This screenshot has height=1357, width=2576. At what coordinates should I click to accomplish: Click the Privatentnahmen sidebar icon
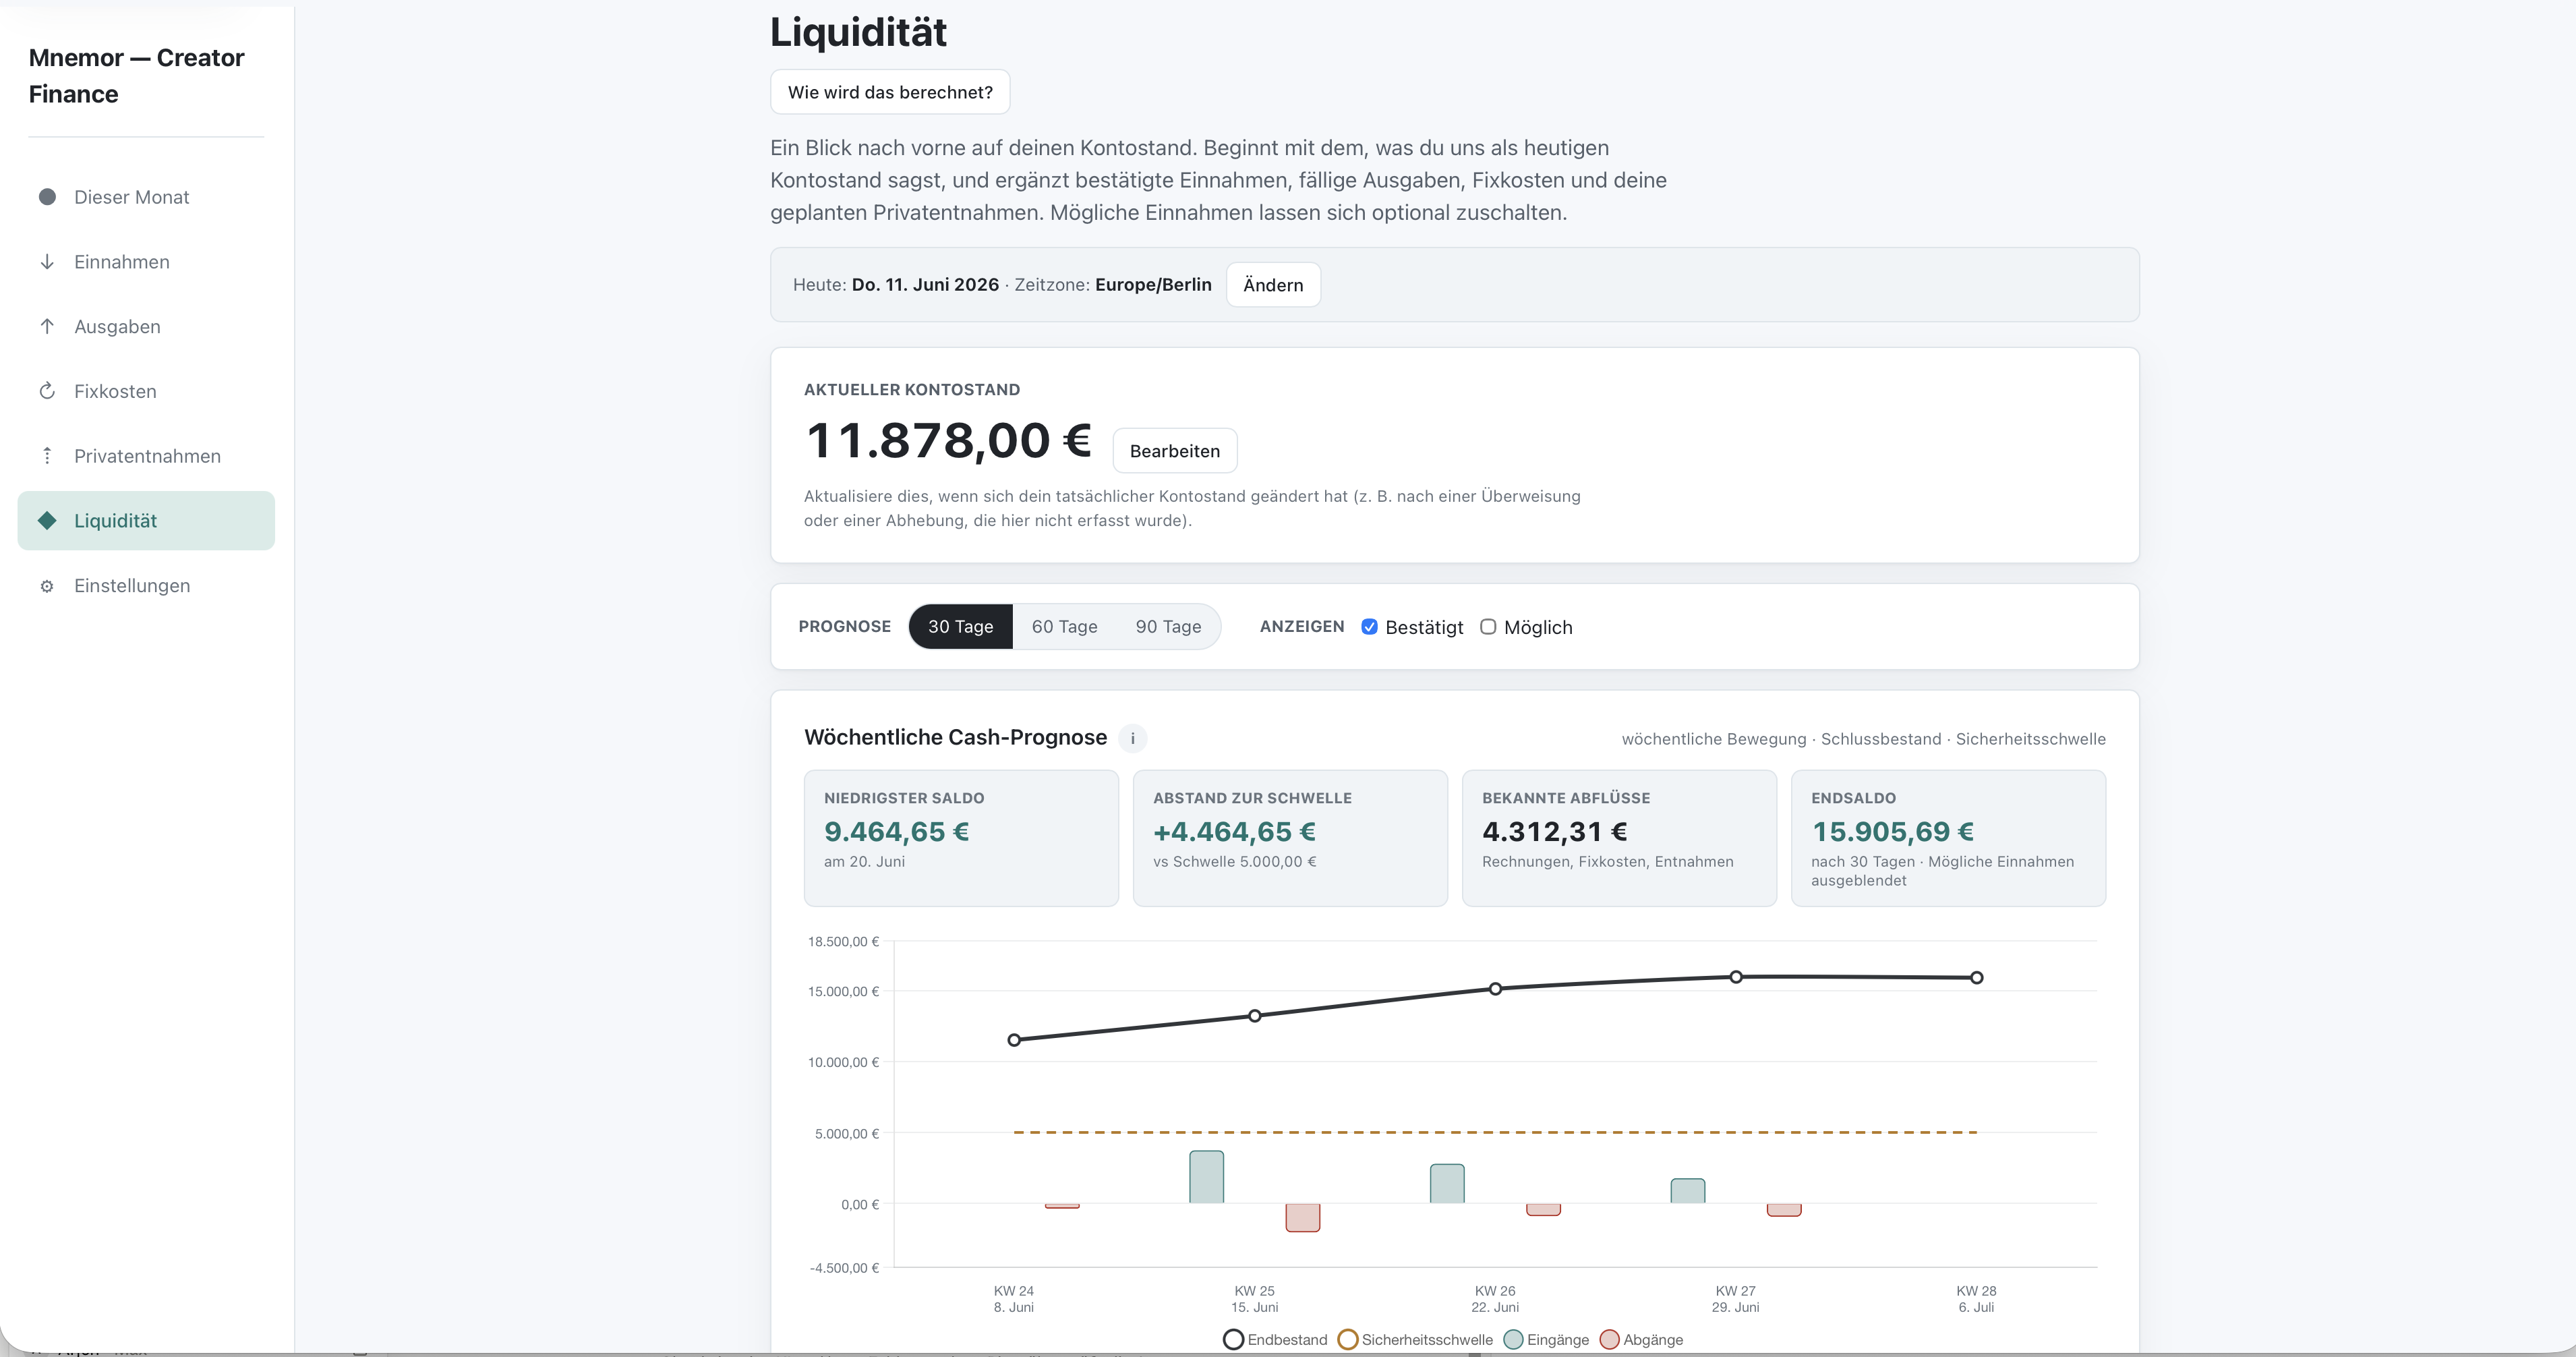tap(47, 456)
